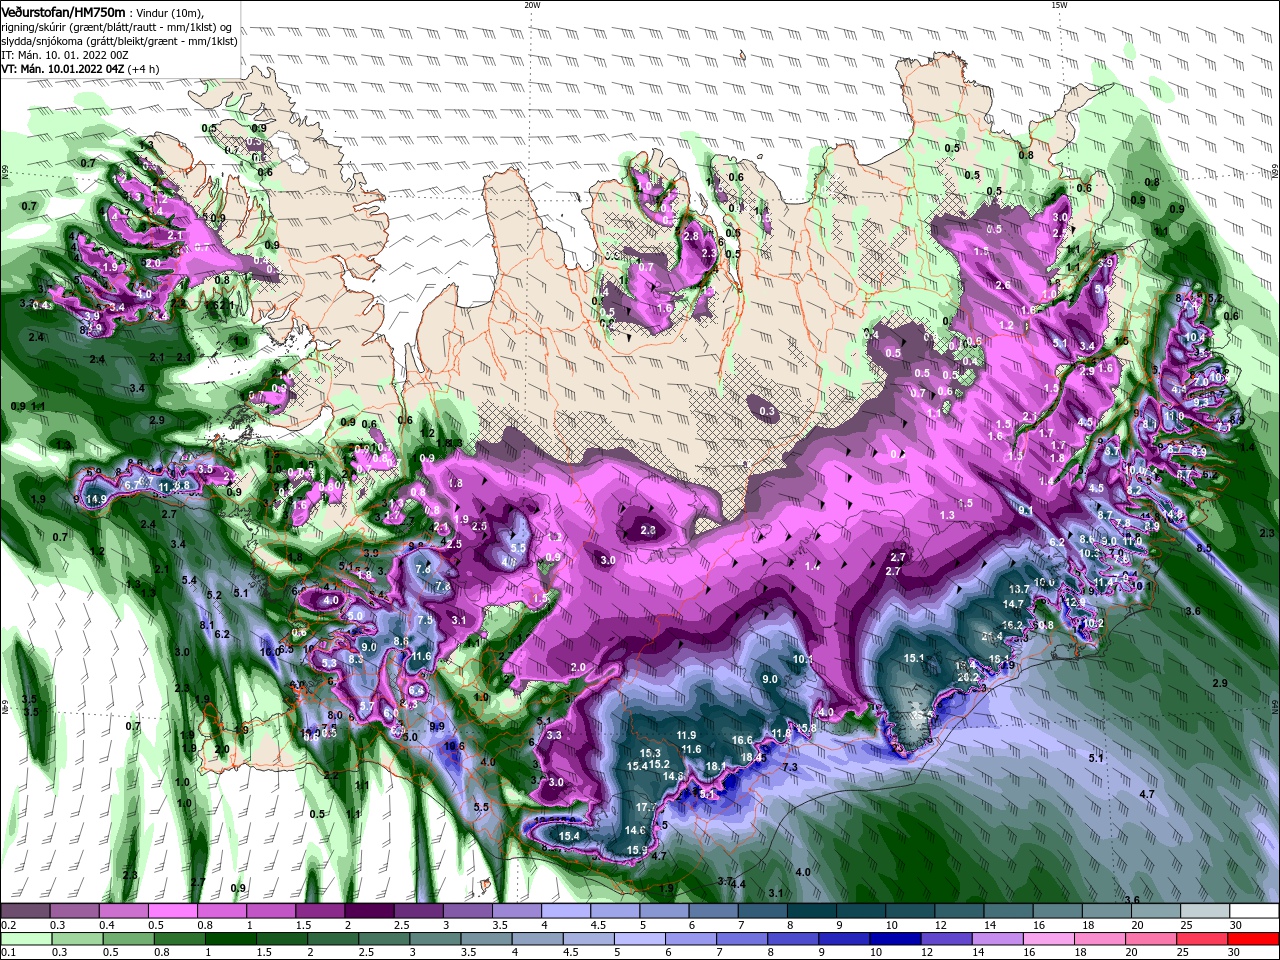The width and height of the screenshot is (1280, 960).
Task: Click the 15.1 precipitation value
Action: [914, 658]
